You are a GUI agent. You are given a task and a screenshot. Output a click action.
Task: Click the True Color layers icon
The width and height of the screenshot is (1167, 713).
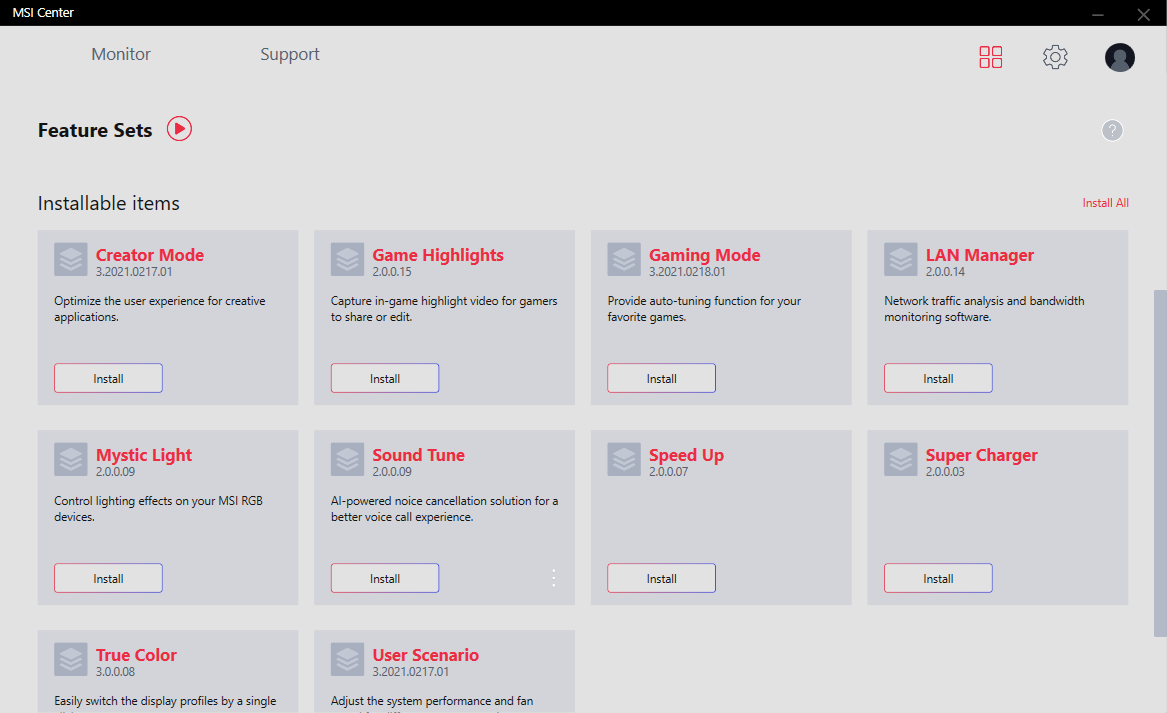tap(71, 660)
